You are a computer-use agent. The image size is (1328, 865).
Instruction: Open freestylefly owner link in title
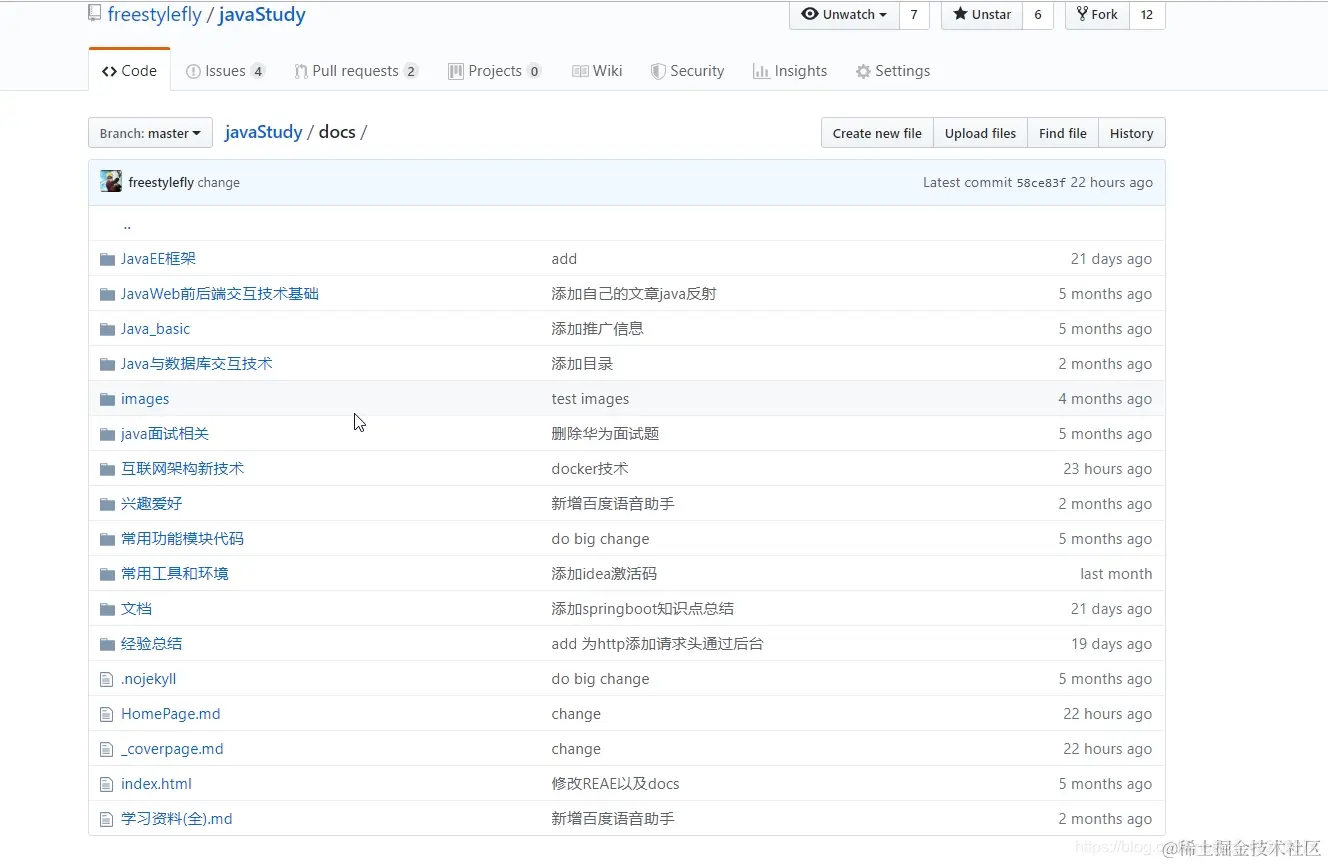(x=155, y=15)
